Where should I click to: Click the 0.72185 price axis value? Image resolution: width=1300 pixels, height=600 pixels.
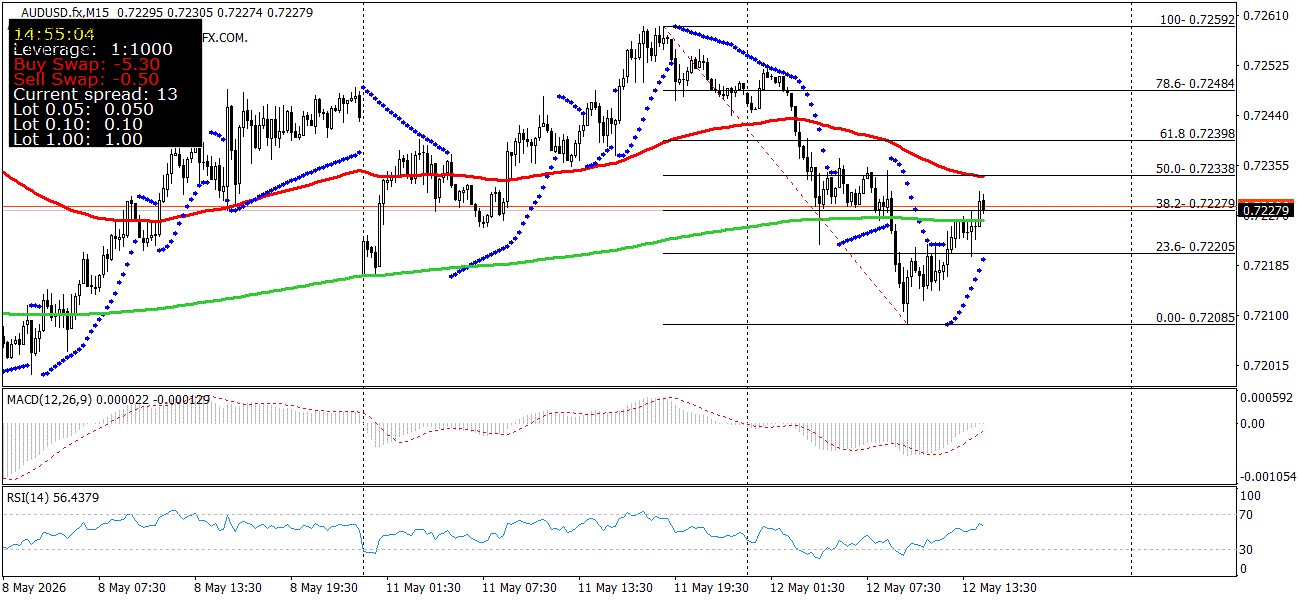(1266, 266)
